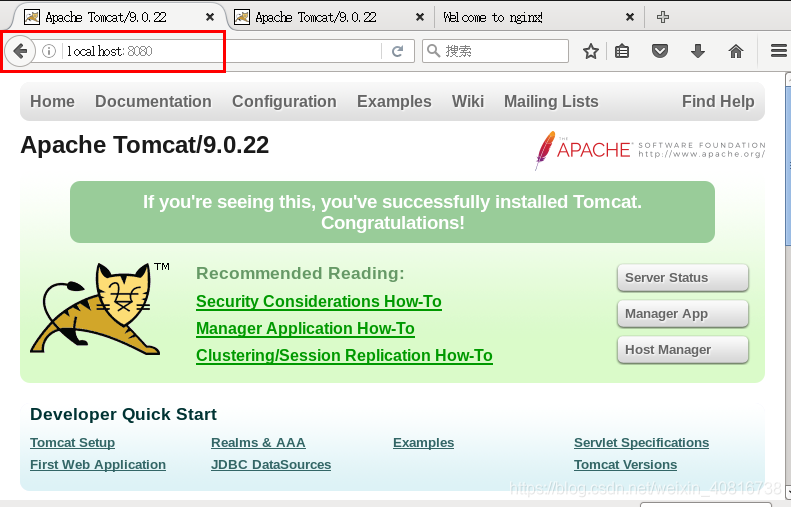Close the Welcome to nginx tab
The image size is (791, 507).
(x=630, y=17)
